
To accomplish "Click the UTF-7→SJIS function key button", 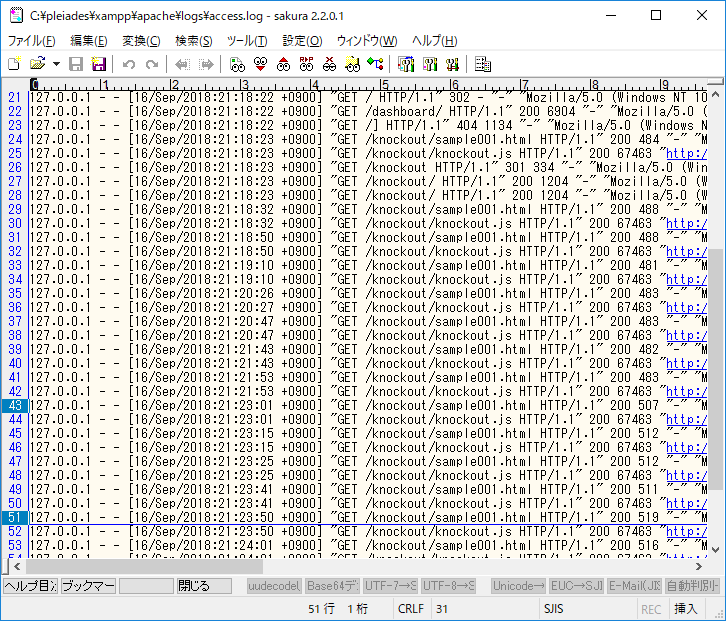I will pos(390,586).
